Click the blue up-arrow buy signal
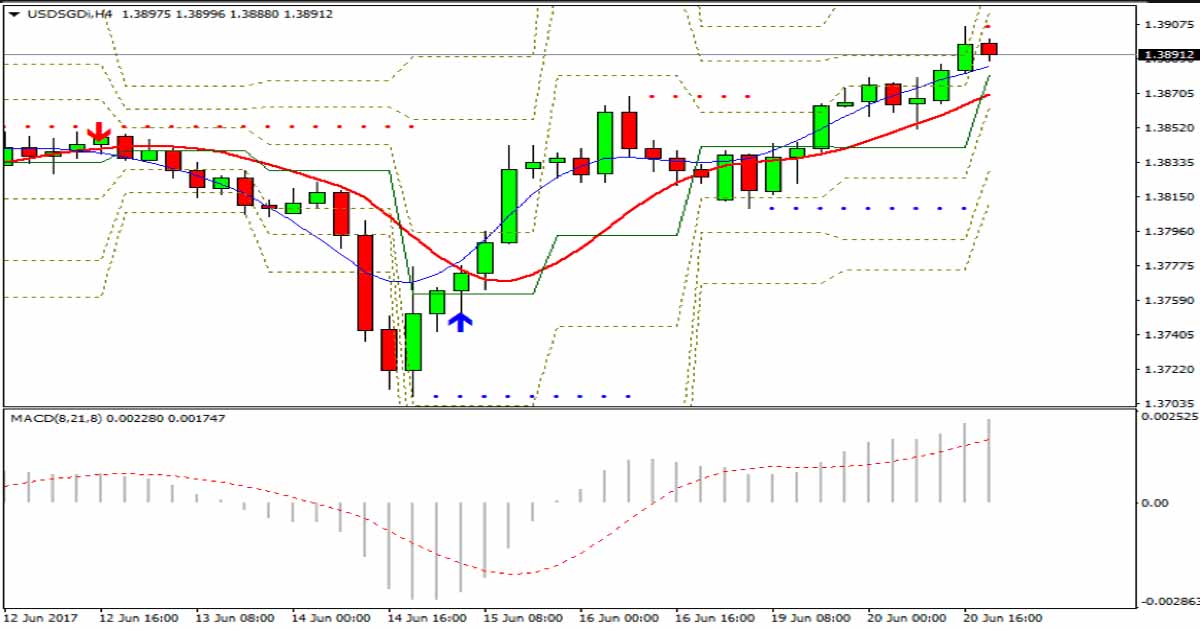1200x630 pixels. [459, 321]
